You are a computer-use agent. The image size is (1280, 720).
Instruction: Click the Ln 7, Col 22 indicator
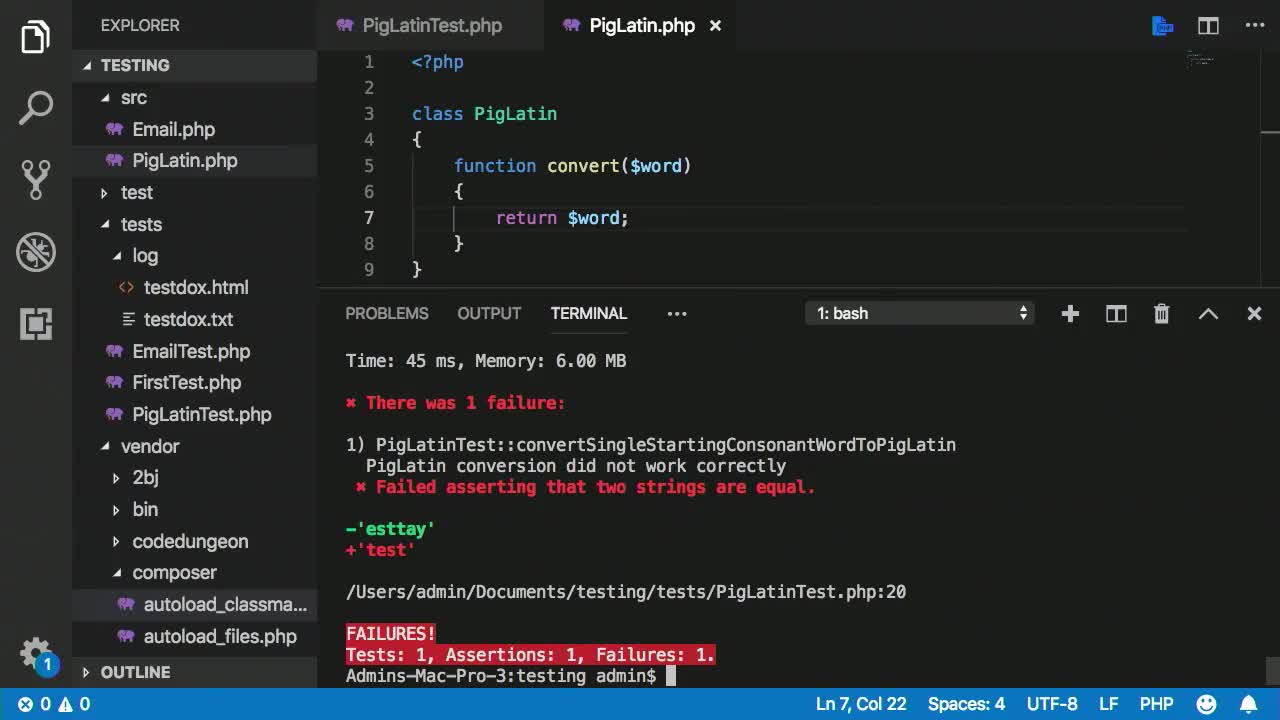tap(861, 703)
